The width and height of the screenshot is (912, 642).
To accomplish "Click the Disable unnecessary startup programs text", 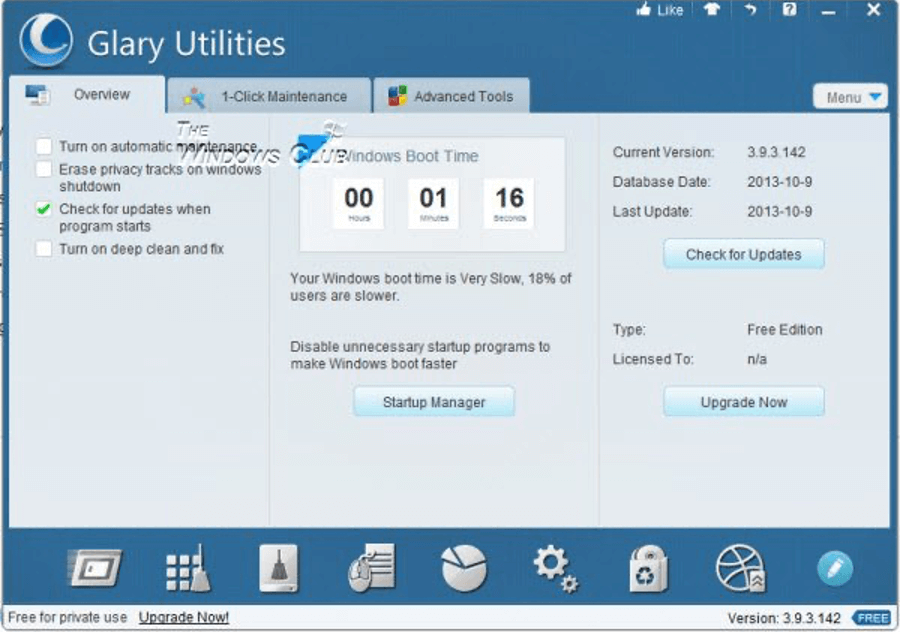I will (420, 355).
